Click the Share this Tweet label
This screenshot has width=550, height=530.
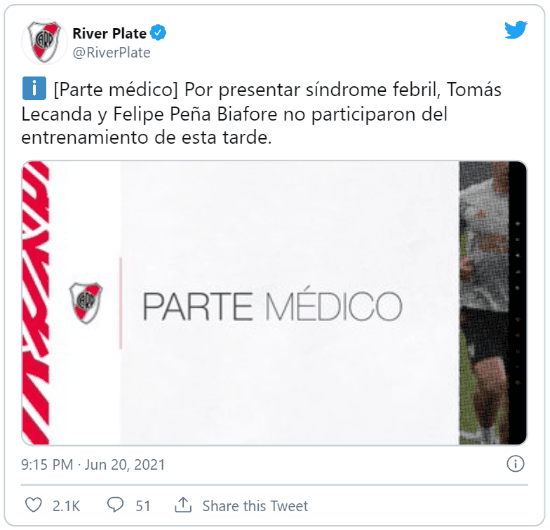pos(255,506)
